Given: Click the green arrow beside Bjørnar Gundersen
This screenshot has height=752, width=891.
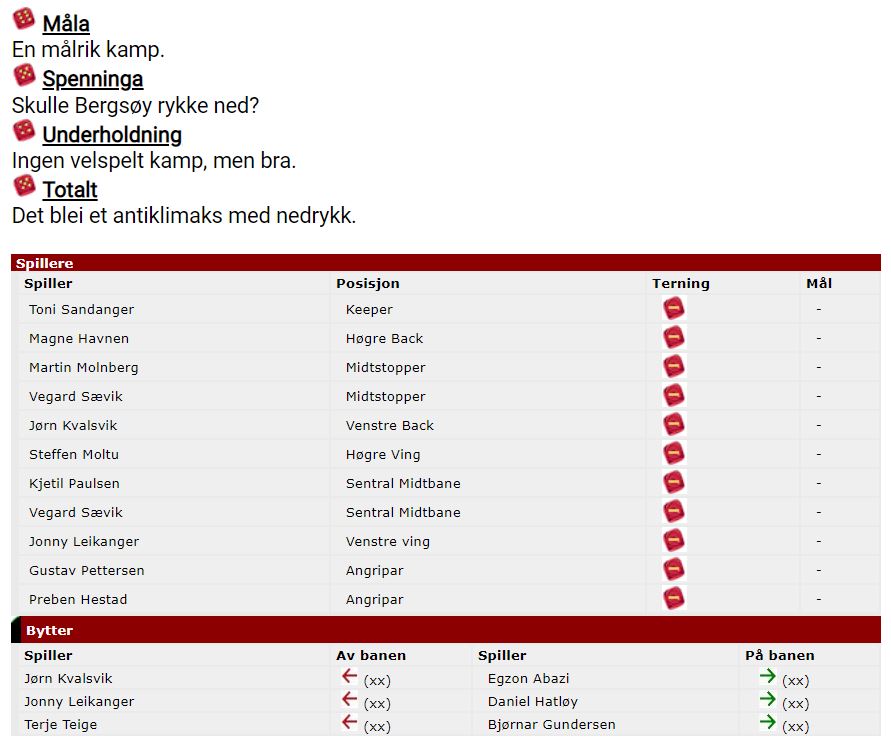Looking at the screenshot, I should pyautogui.click(x=768, y=723).
